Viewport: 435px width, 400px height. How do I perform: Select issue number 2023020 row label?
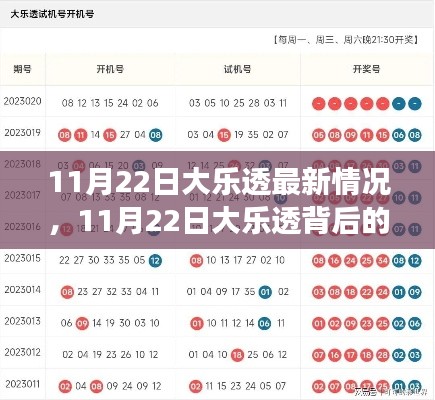click(x=22, y=101)
